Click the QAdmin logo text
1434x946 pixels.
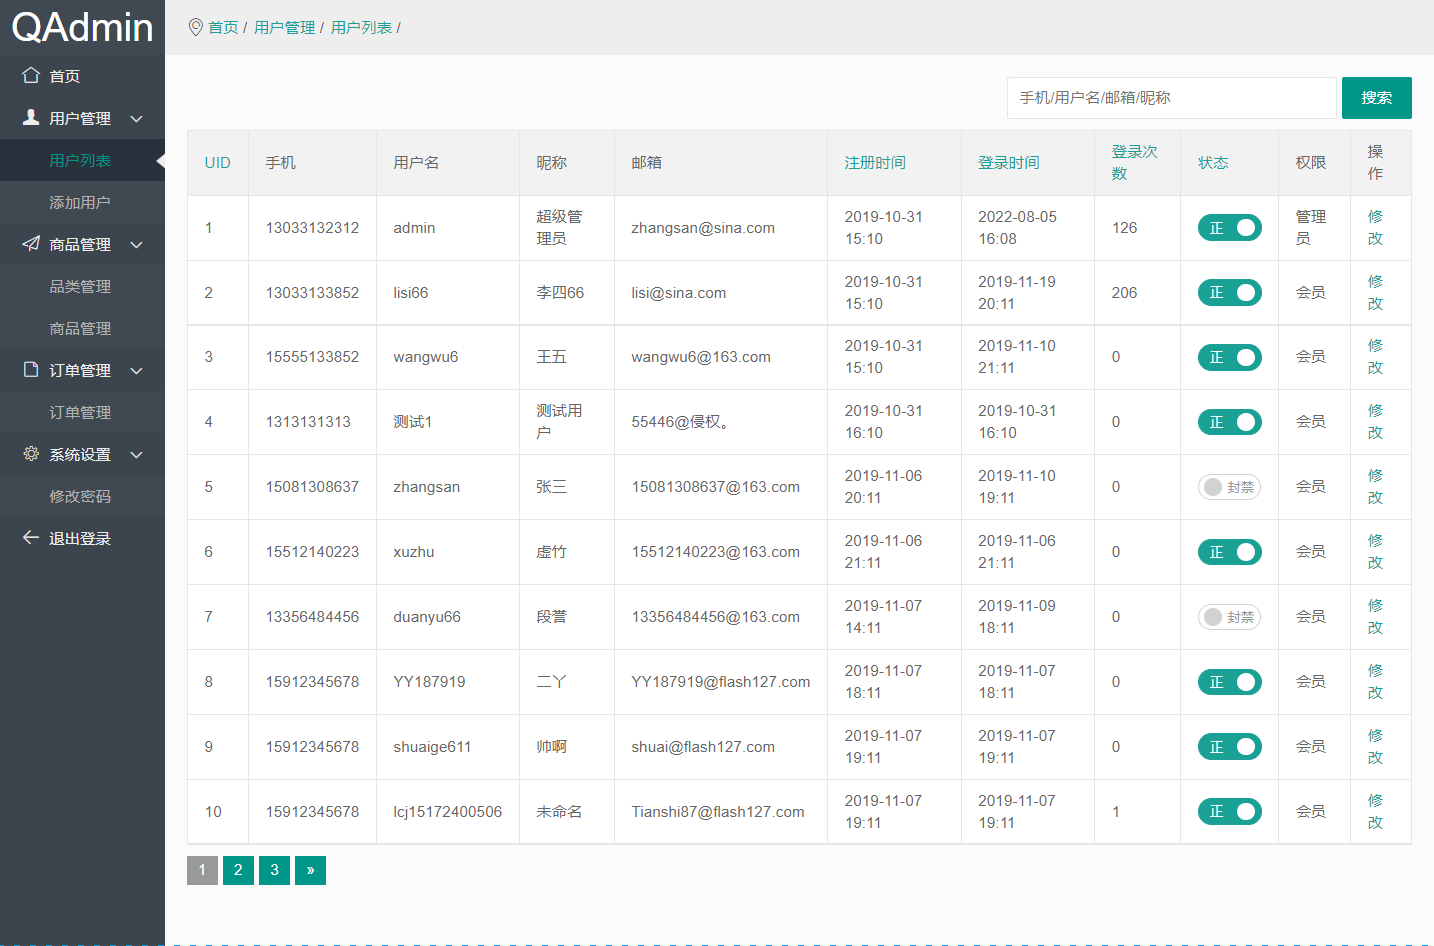point(80,27)
